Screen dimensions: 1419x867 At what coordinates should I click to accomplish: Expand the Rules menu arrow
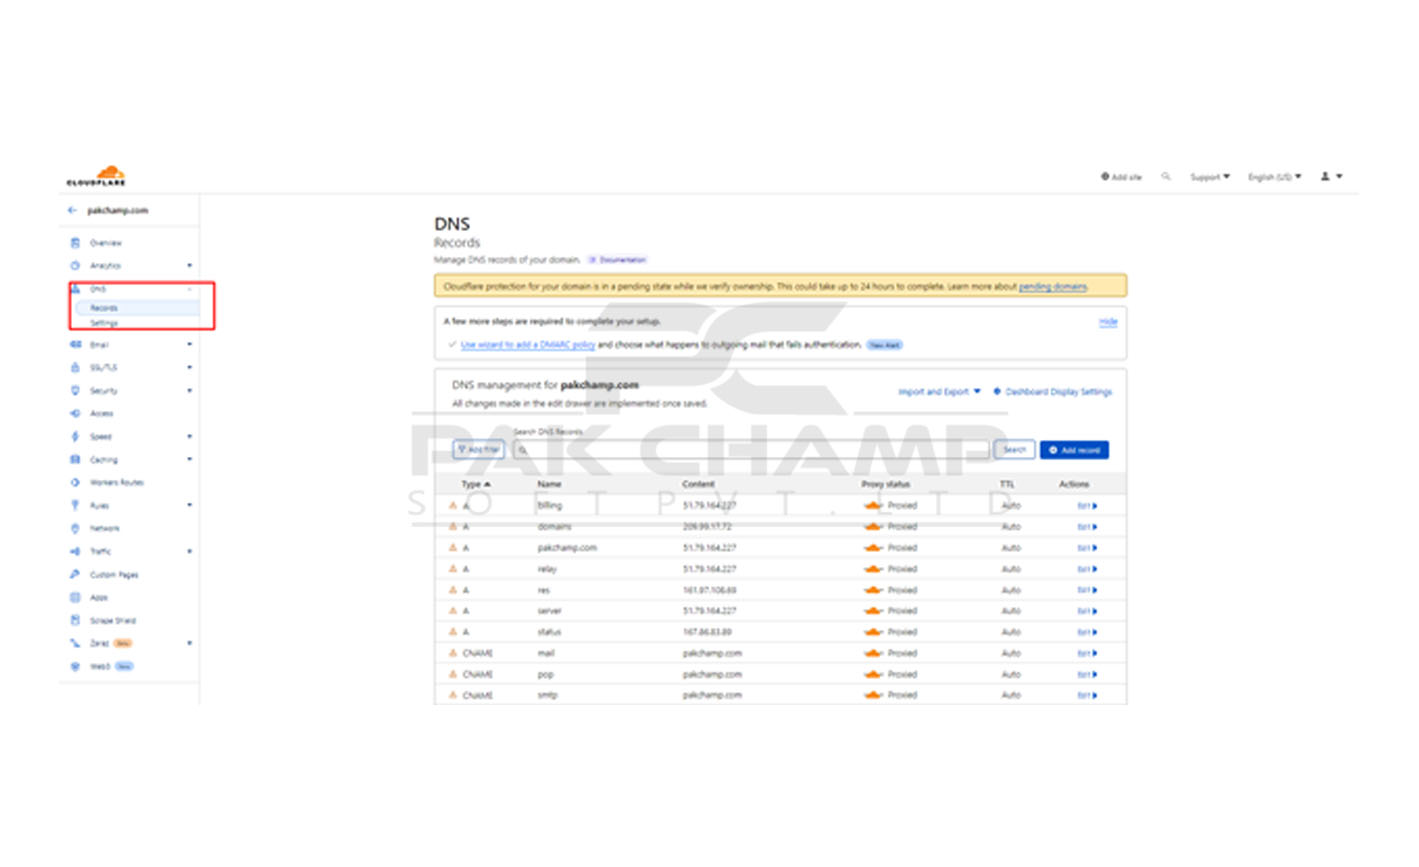189,506
